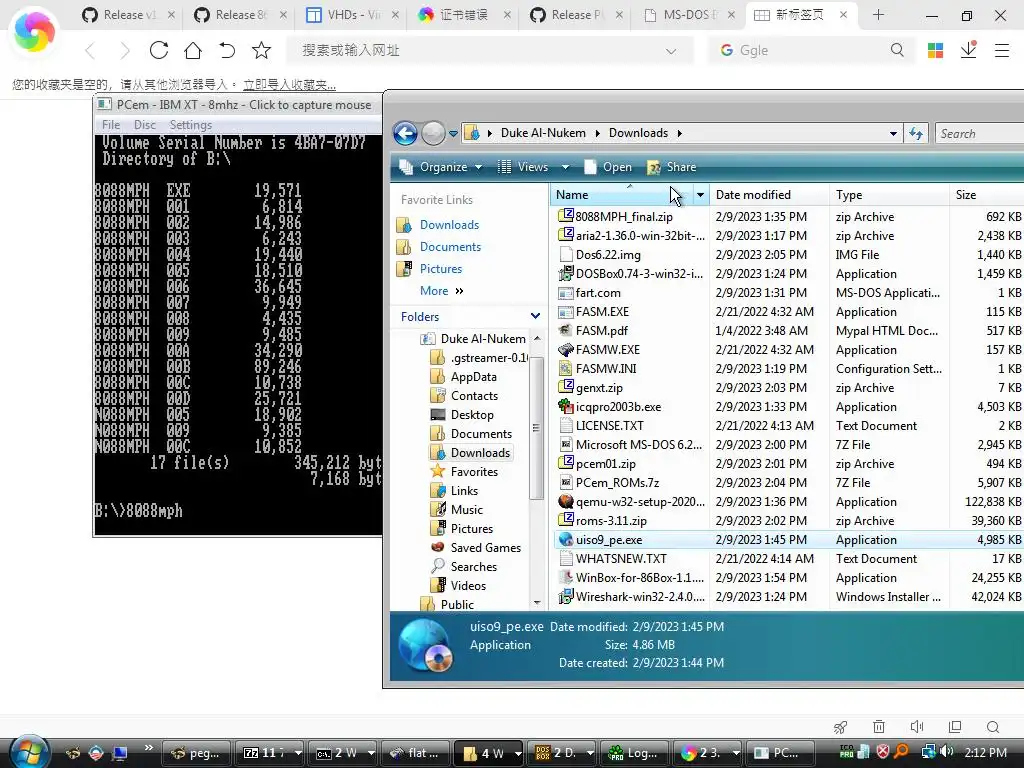Viewport: 1024px width, 768px height.
Task: Open the browser address bar dropdown arrow
Action: (x=671, y=51)
